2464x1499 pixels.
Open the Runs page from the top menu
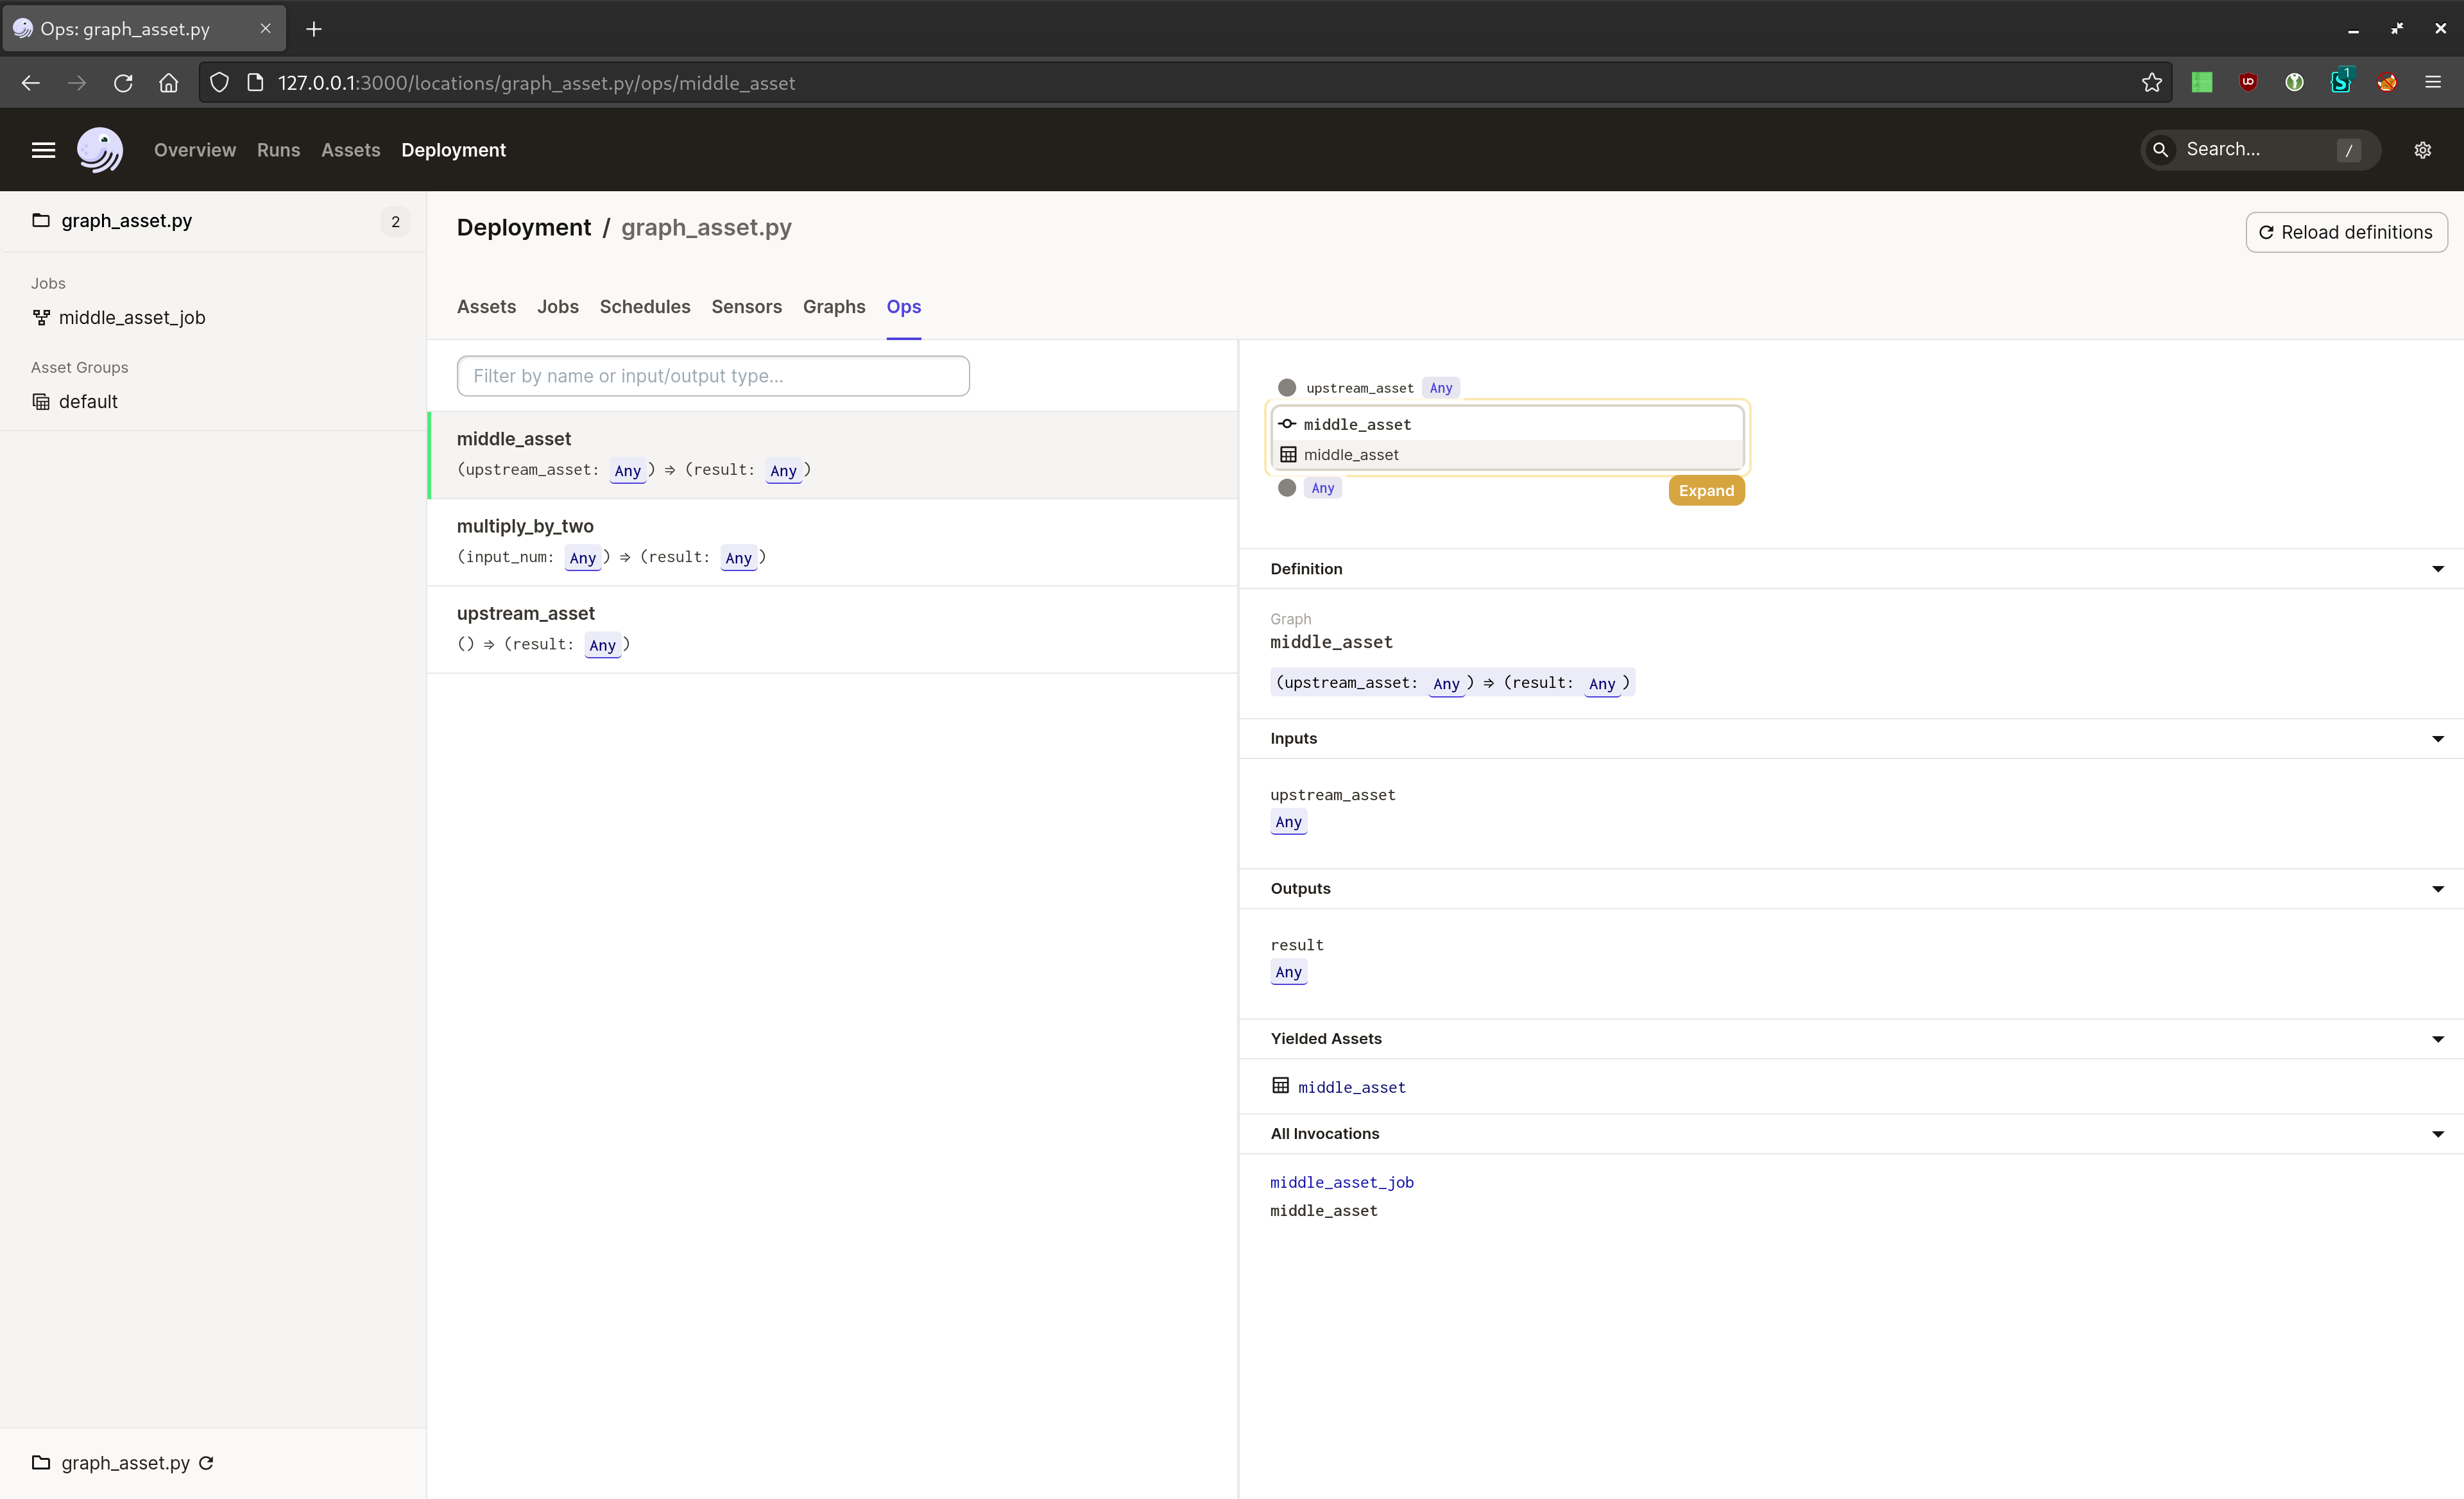pos(278,150)
